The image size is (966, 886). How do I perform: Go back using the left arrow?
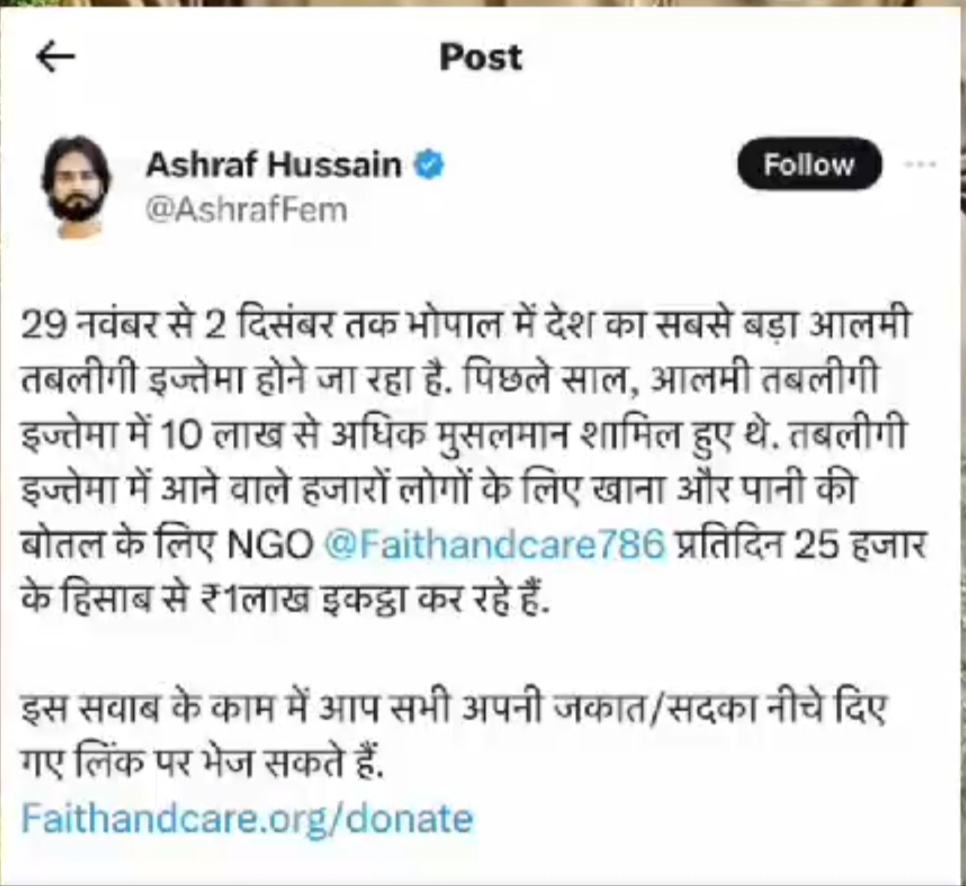tap(55, 57)
